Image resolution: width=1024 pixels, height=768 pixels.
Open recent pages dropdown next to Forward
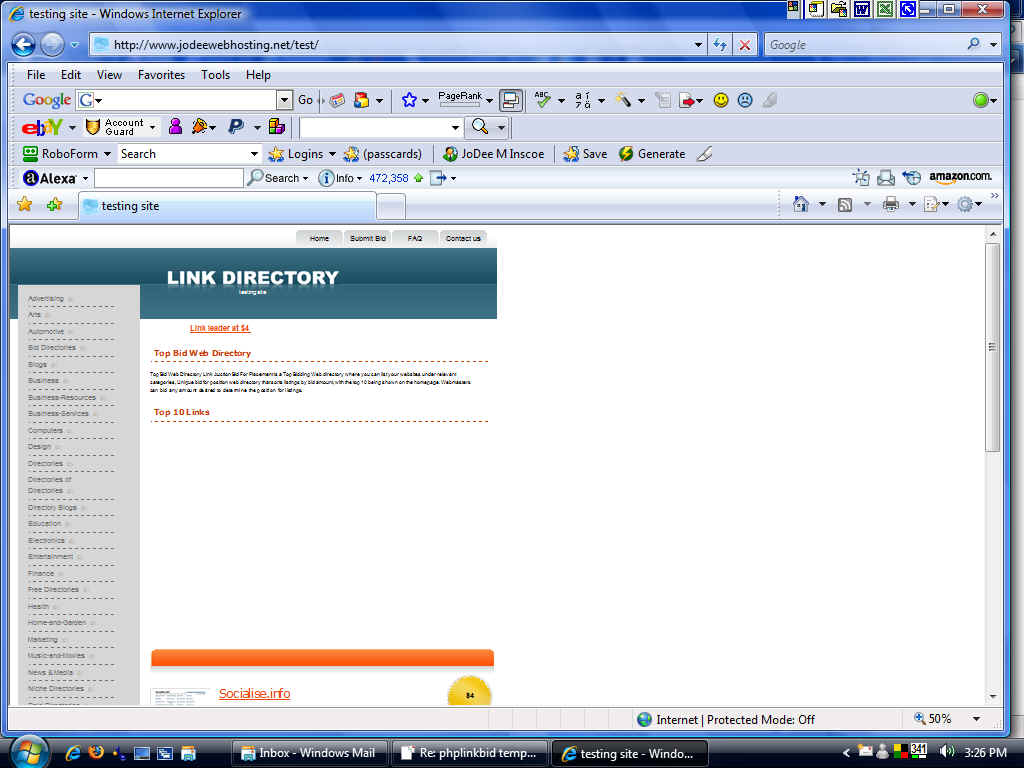click(x=74, y=45)
